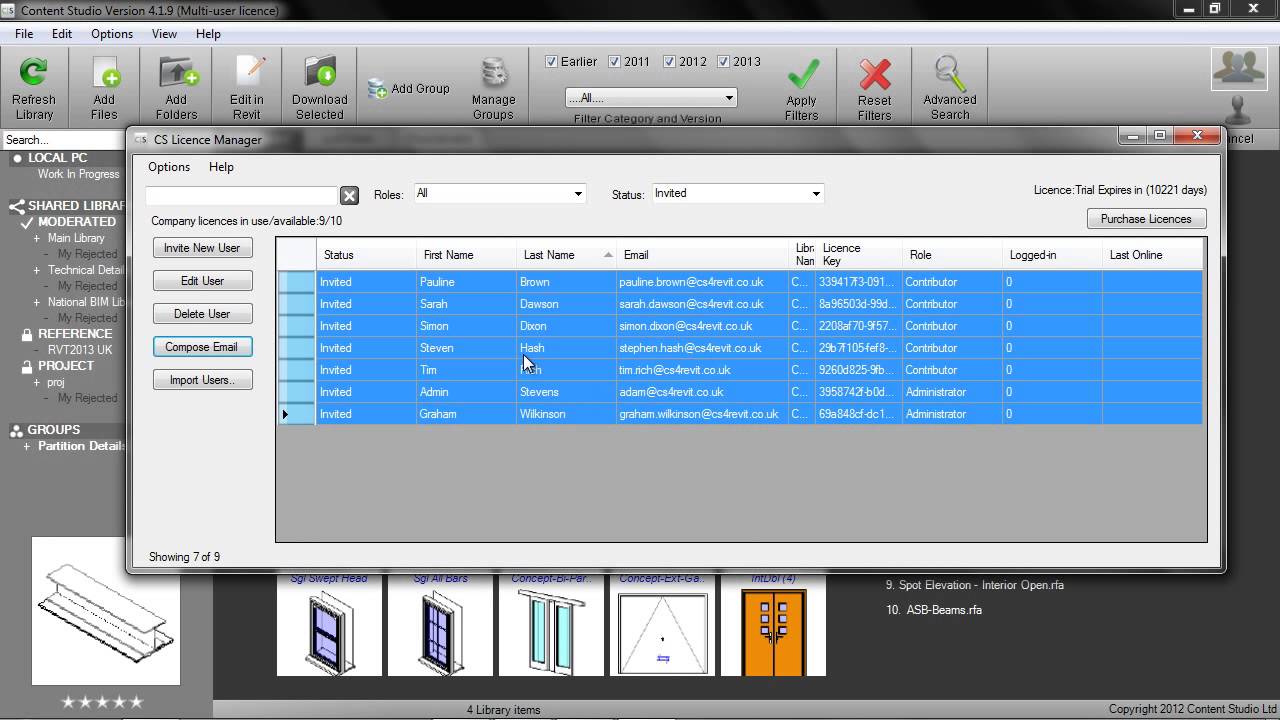The image size is (1280, 720).
Task: Select Pauline Brown's email cell
Action: pyautogui.click(x=702, y=282)
